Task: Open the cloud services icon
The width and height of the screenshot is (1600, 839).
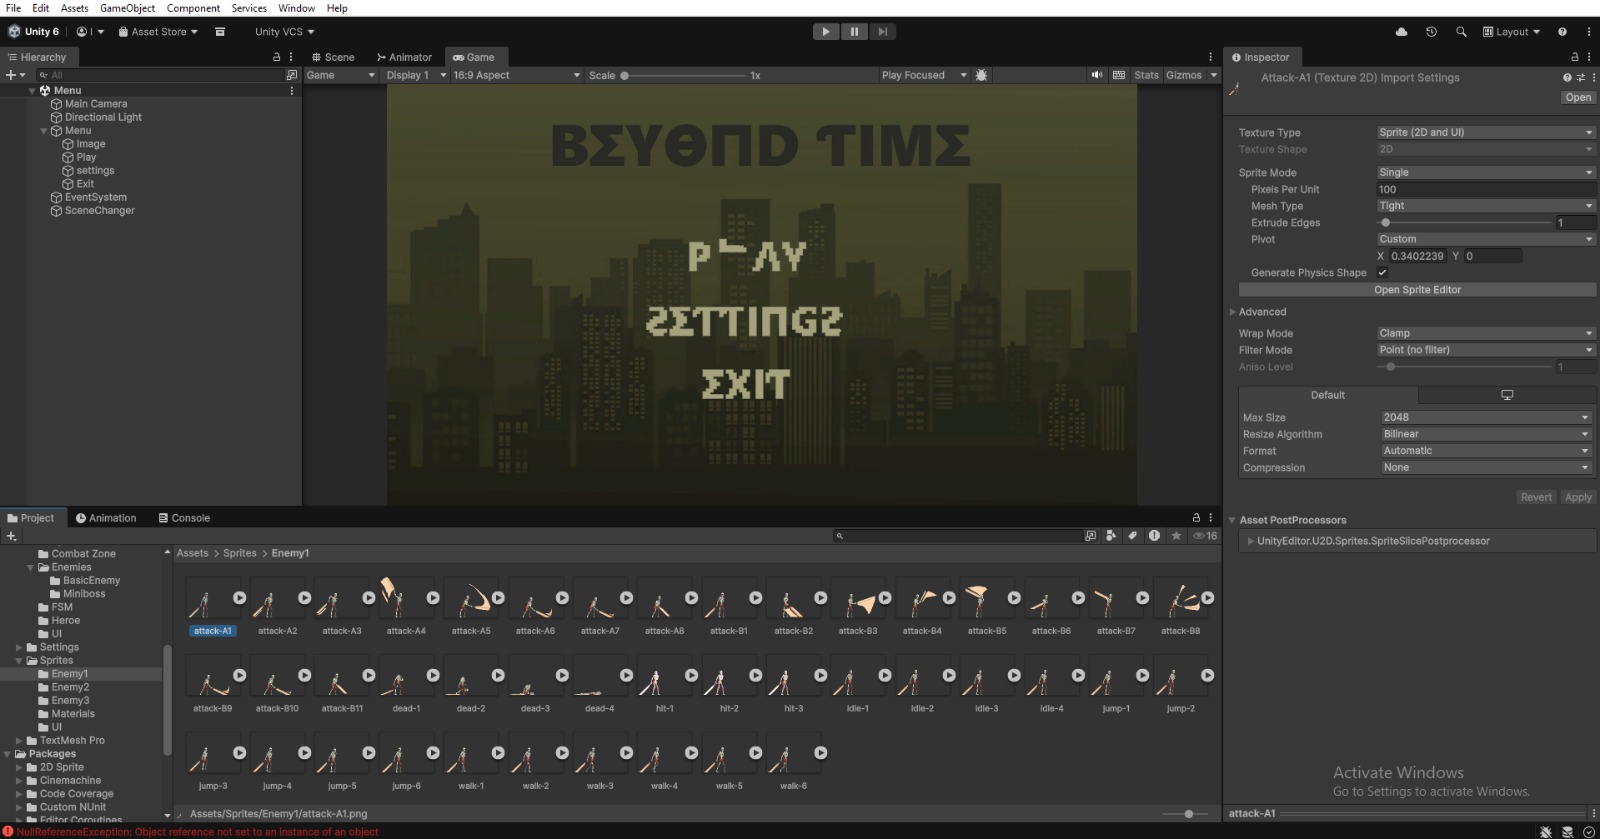Action: pyautogui.click(x=1401, y=32)
